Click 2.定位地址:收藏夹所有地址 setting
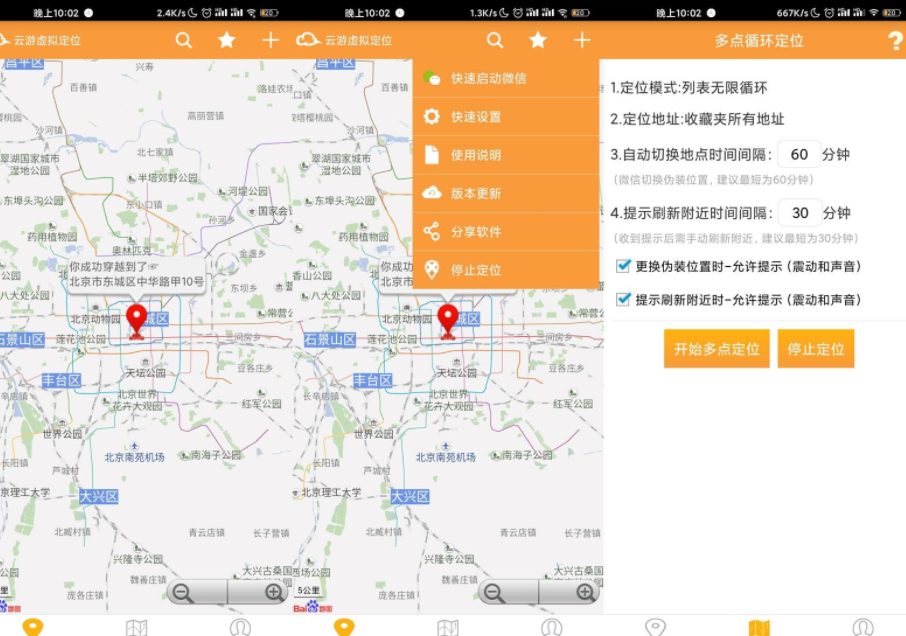The height and width of the screenshot is (636, 906). pos(697,119)
